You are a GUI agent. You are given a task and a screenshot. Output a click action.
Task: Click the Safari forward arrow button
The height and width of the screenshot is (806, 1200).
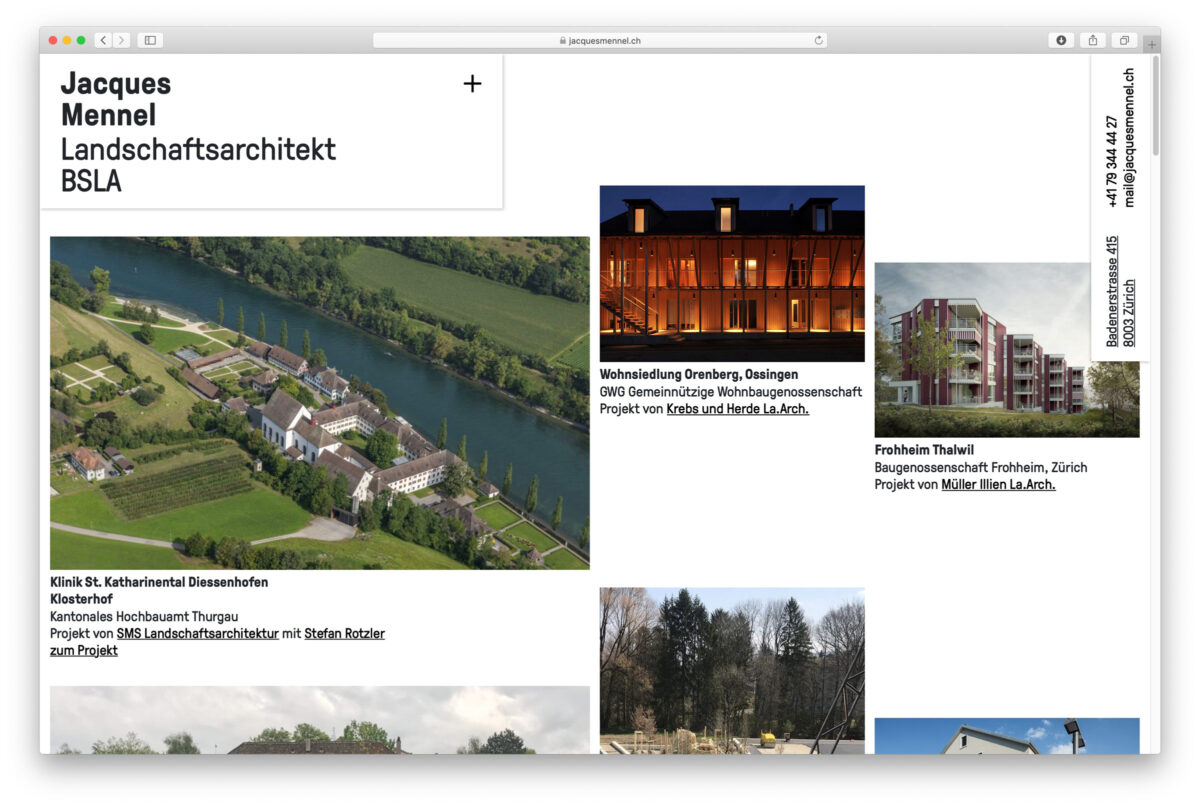click(x=121, y=40)
